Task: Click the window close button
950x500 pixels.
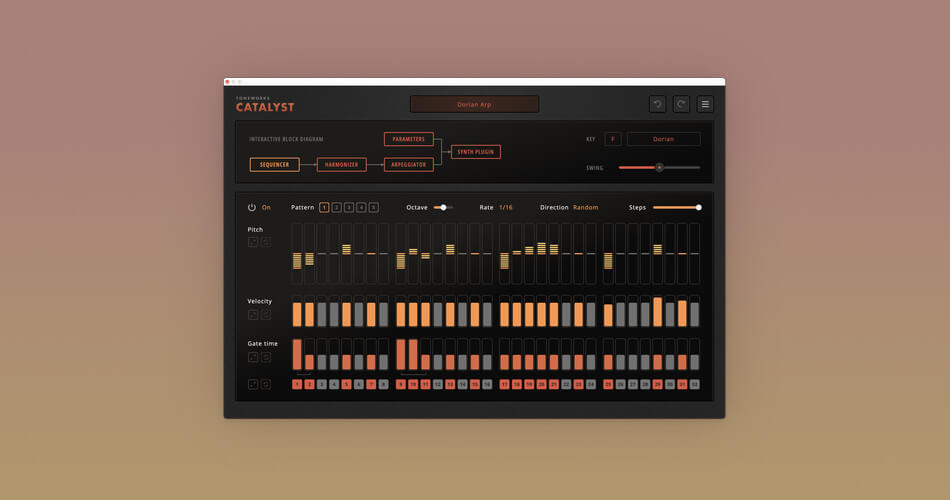Action: (227, 82)
